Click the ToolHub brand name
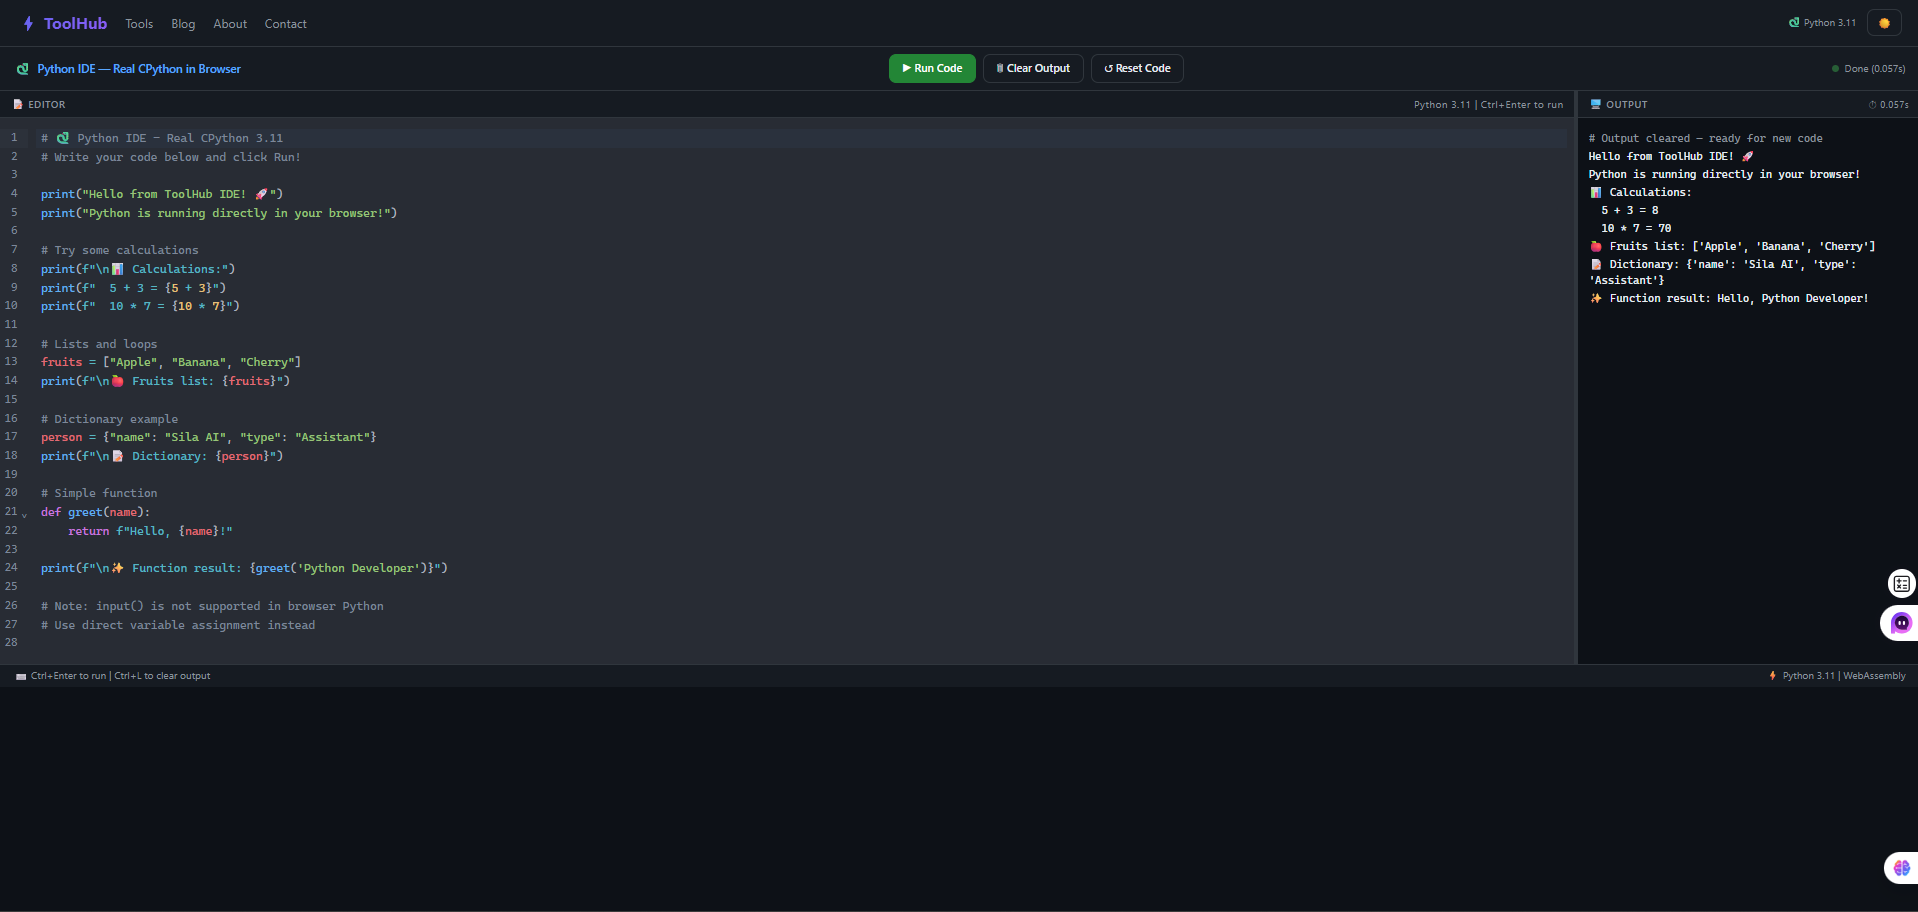 [x=75, y=24]
